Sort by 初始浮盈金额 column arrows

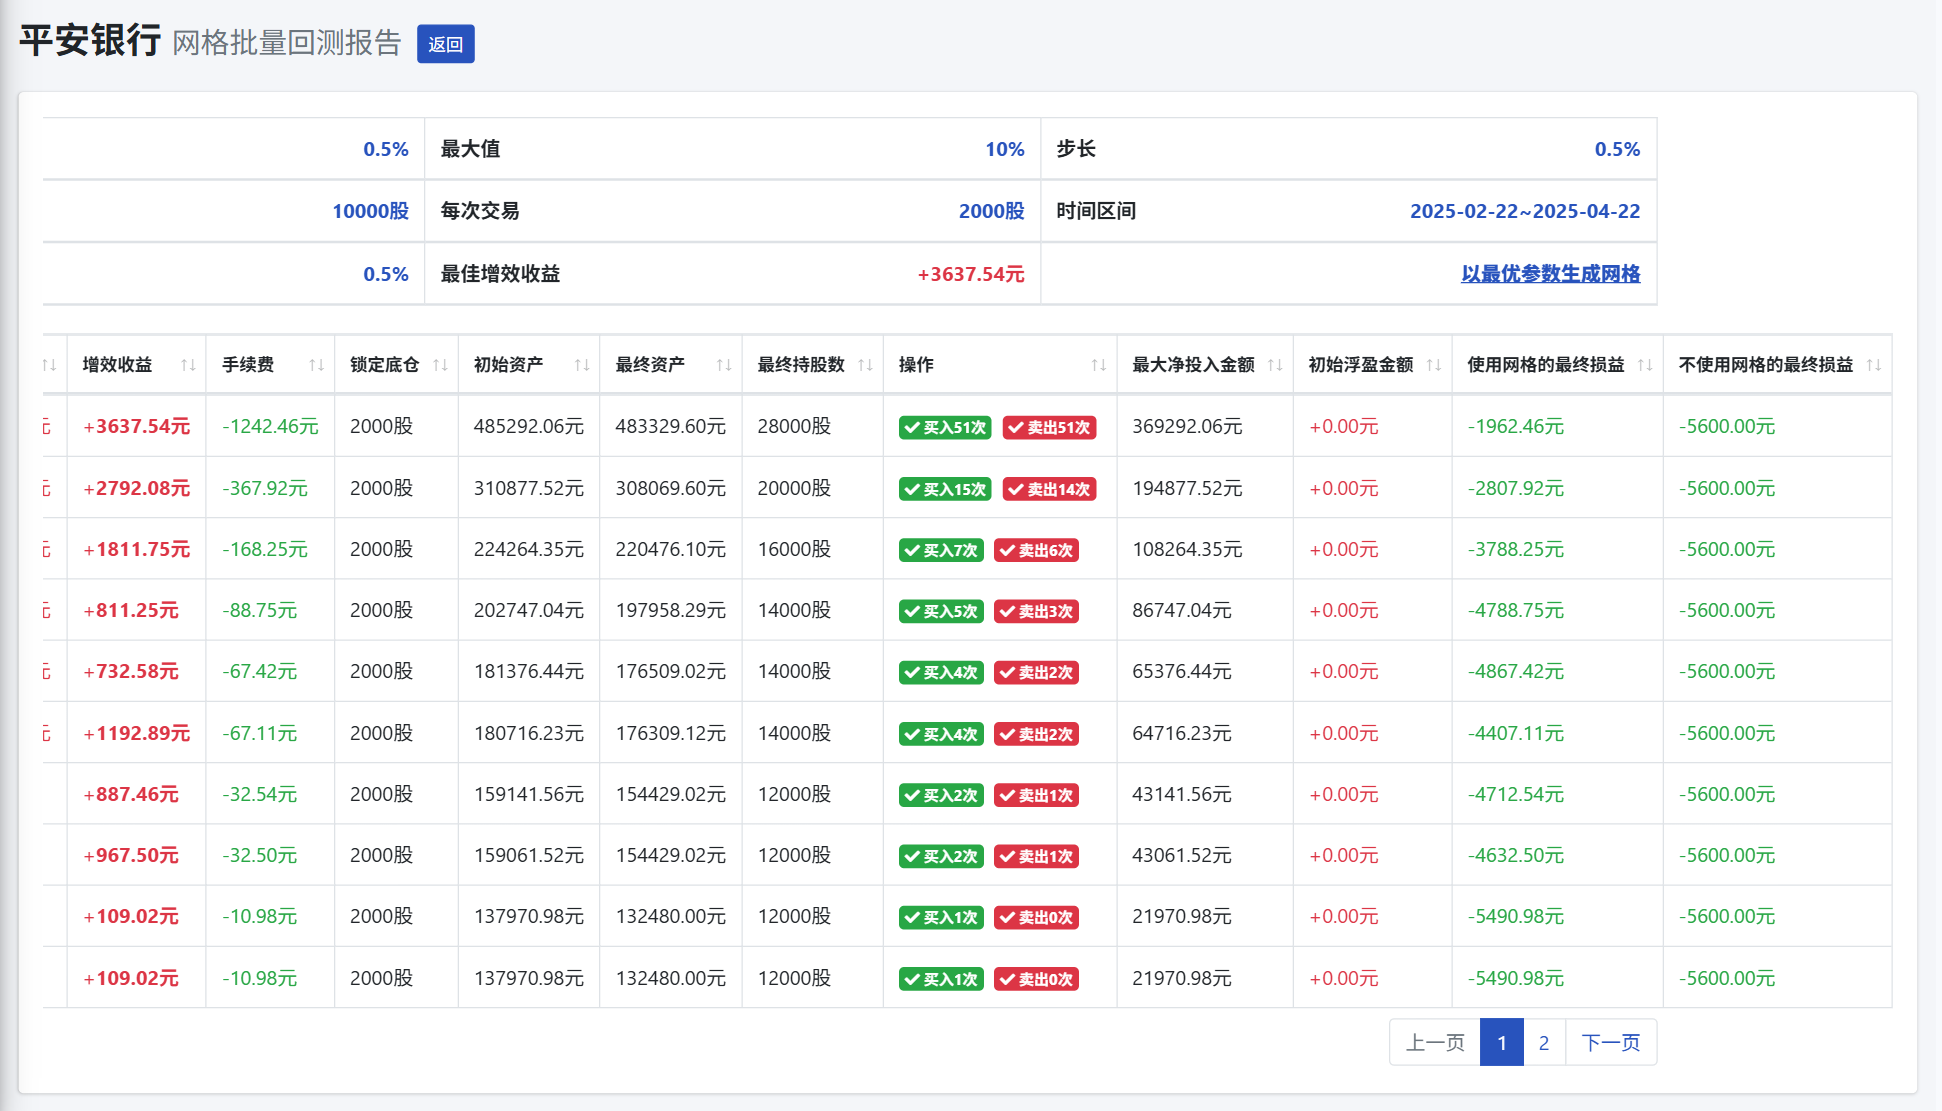pyautogui.click(x=1434, y=365)
